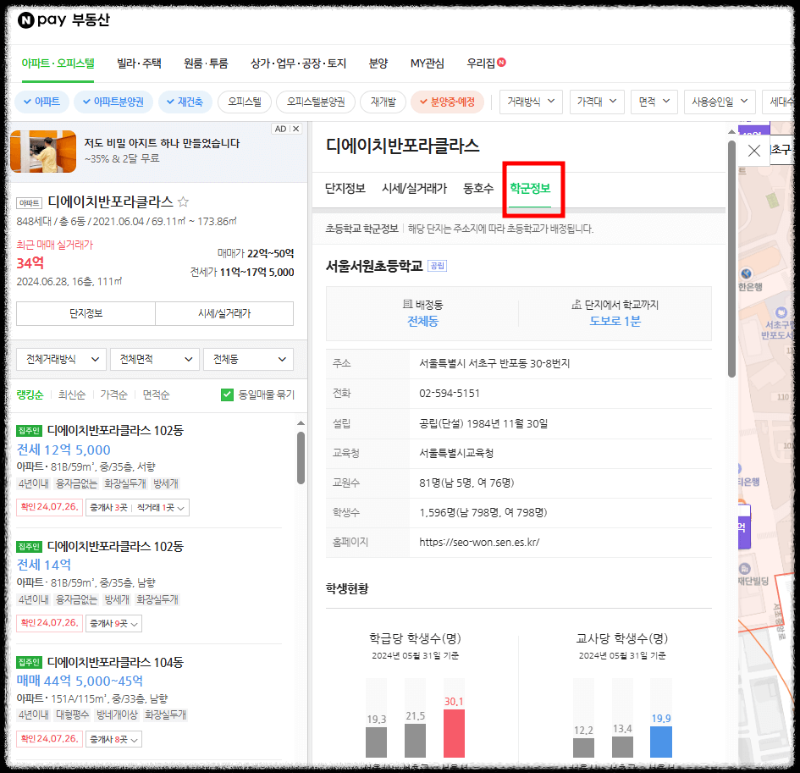Sort listings by 랭킹순

(30, 394)
